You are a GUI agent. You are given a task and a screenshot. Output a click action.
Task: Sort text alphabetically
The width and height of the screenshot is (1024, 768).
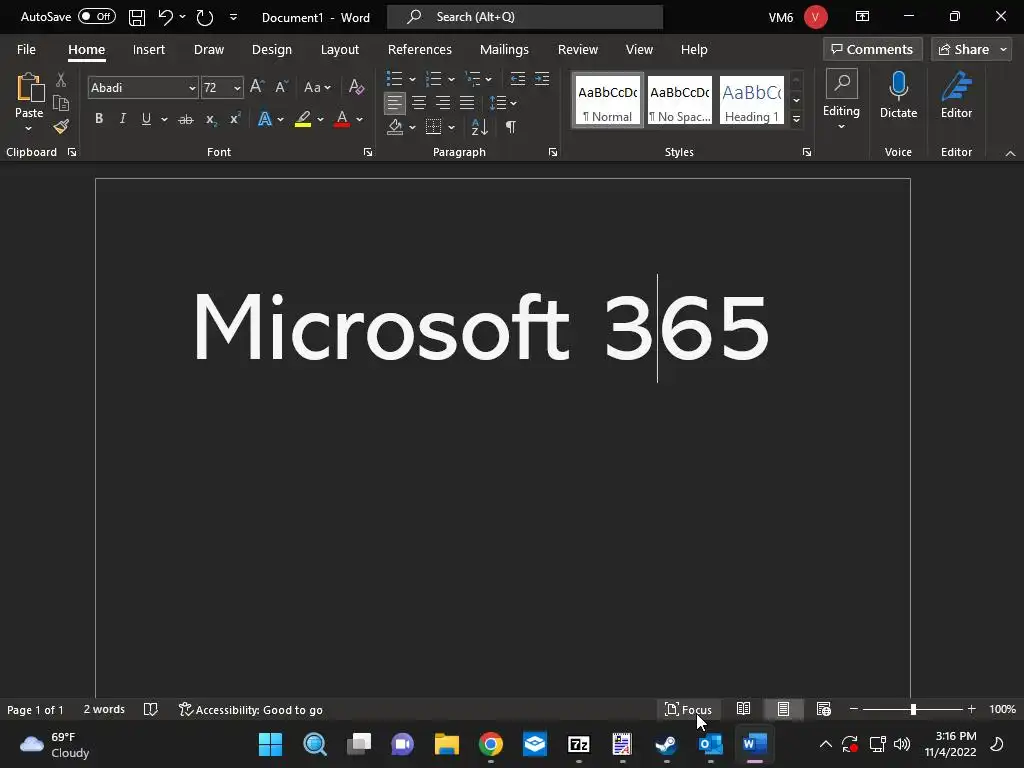coord(479,127)
